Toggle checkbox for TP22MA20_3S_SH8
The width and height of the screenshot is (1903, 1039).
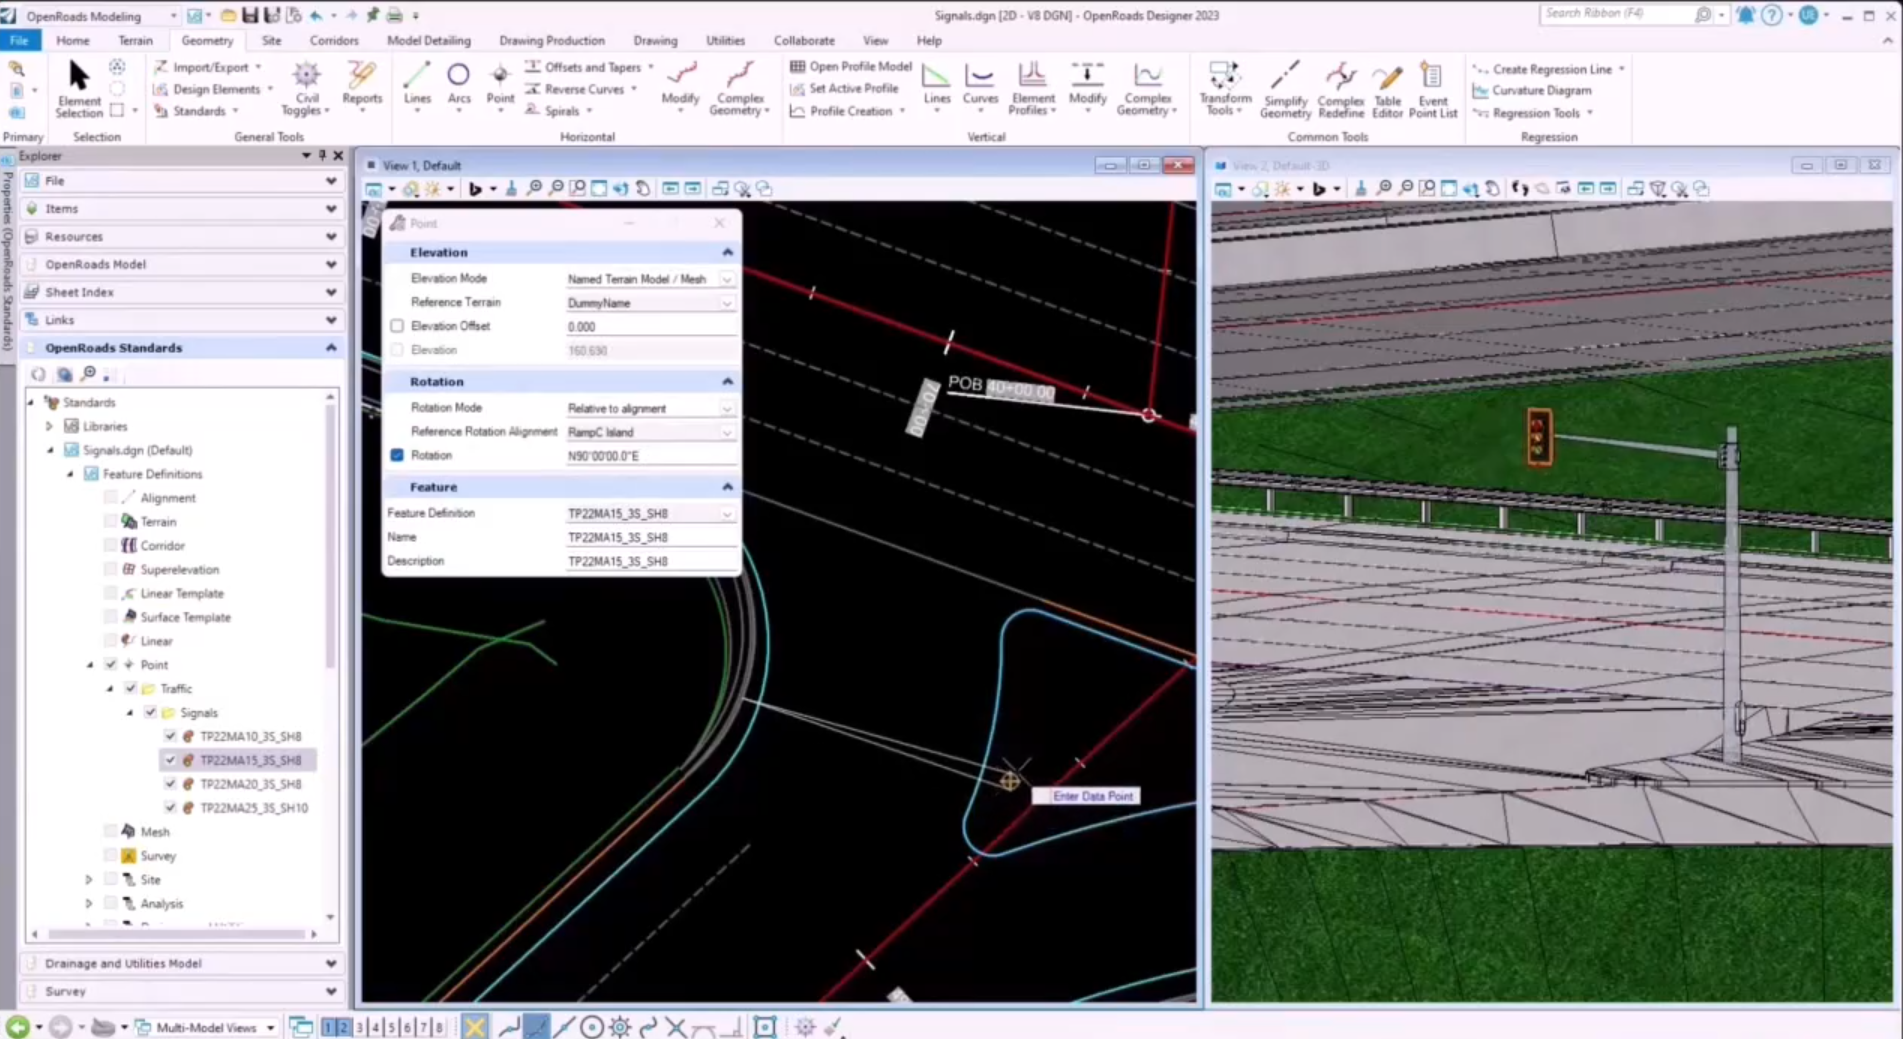[x=170, y=784]
